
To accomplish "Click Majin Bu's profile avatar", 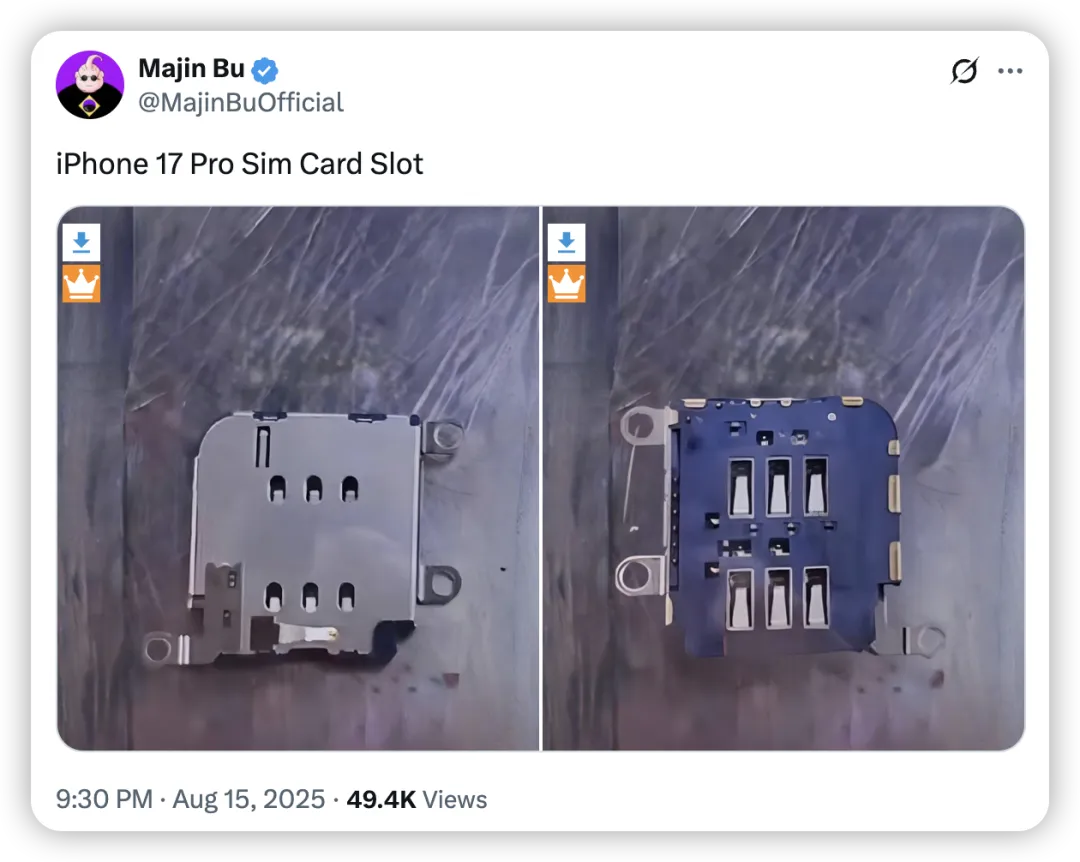I will 90,85.
